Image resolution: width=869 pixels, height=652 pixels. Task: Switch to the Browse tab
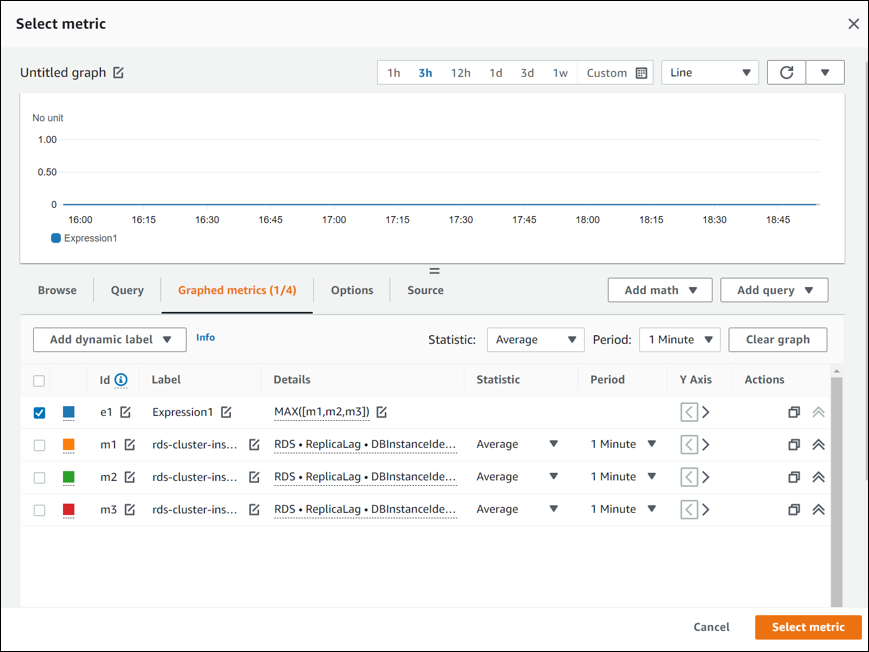click(57, 290)
